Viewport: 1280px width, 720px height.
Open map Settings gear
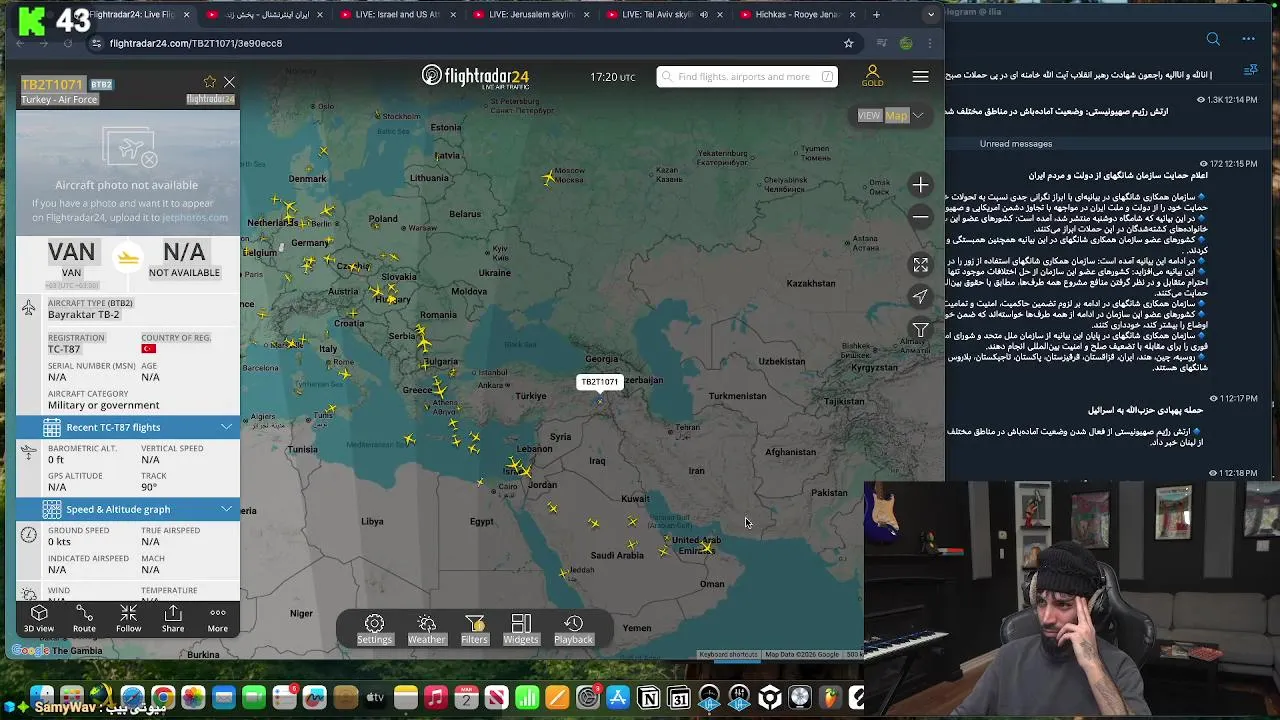tap(375, 629)
